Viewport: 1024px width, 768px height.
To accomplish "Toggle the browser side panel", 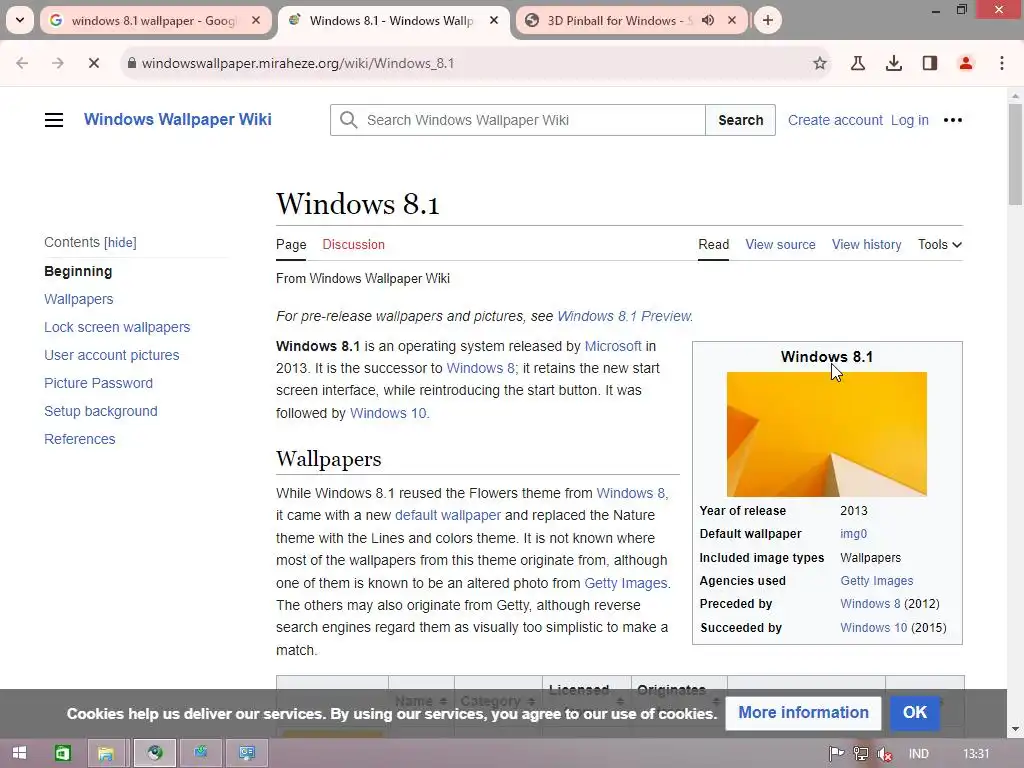I will point(930,63).
